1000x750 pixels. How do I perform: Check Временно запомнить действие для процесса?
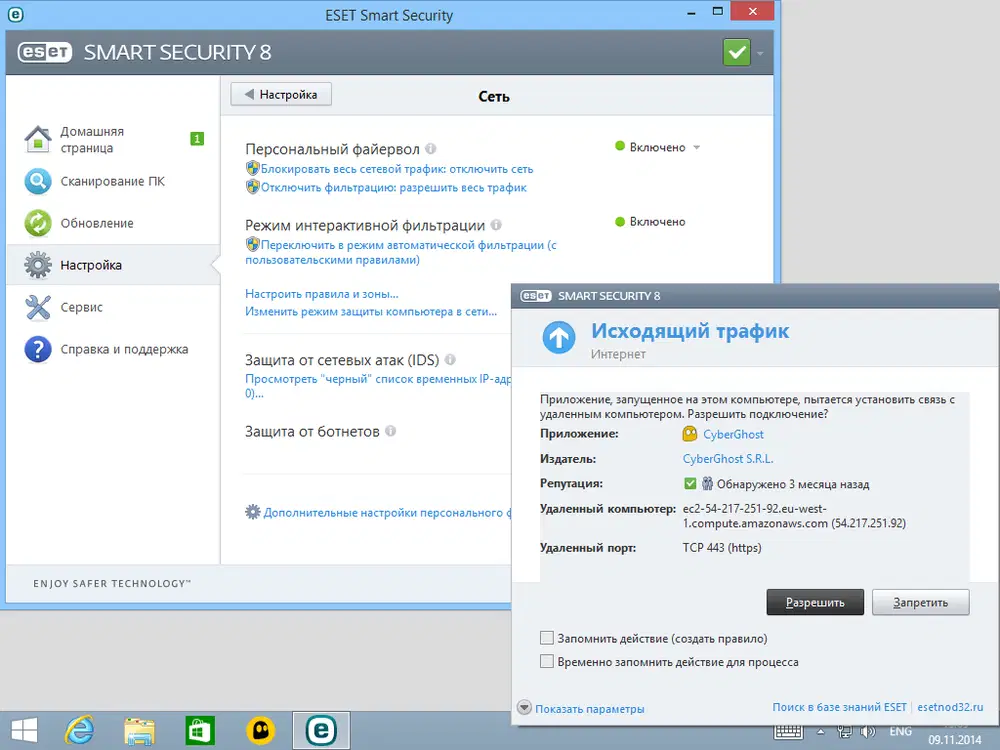(547, 661)
